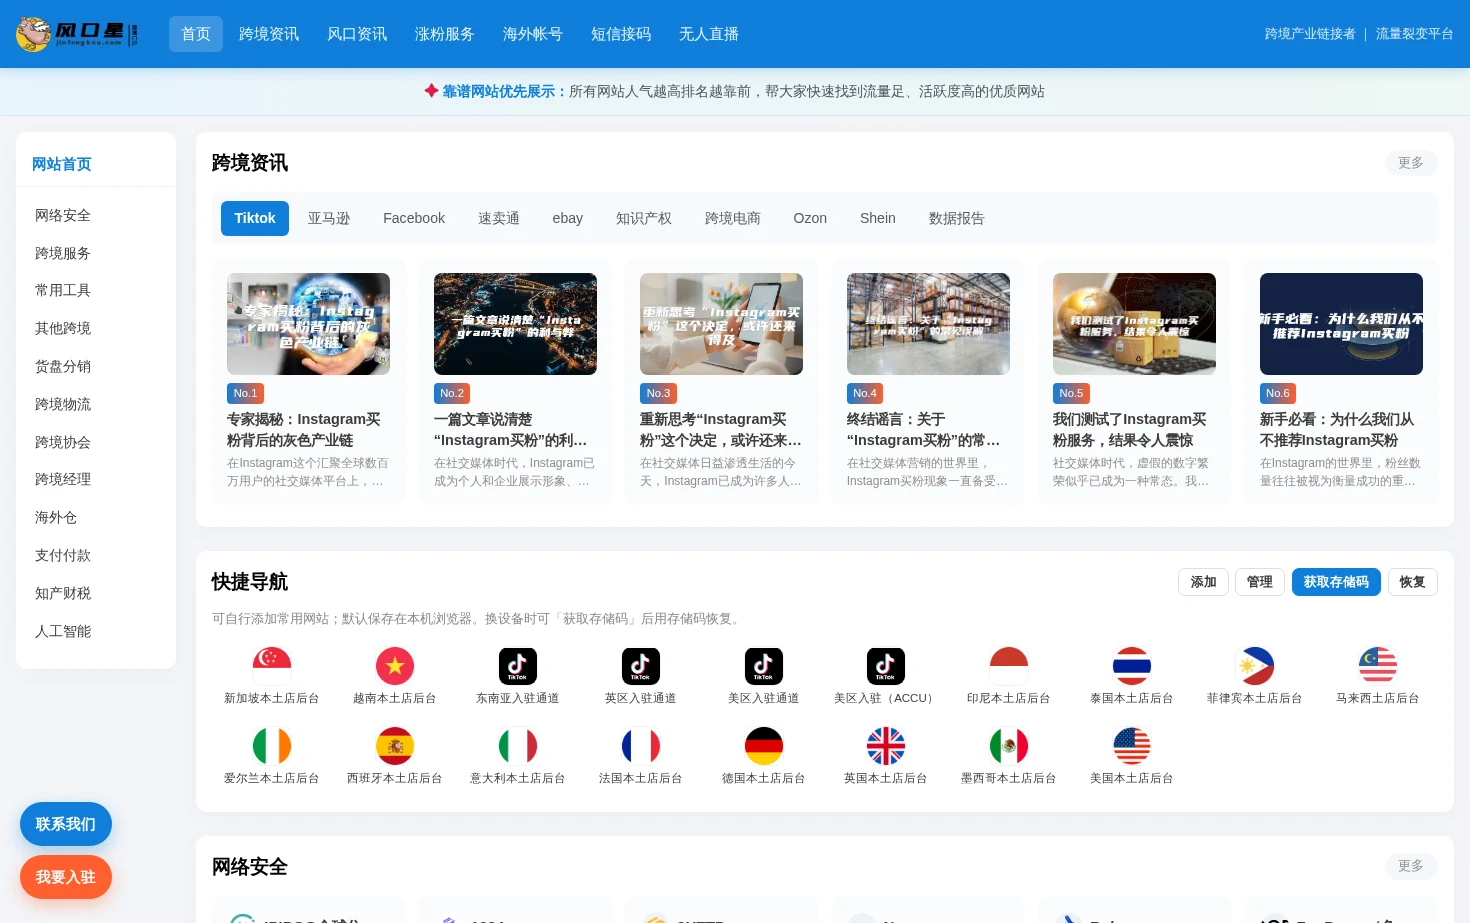Image resolution: width=1470 pixels, height=923 pixels.
Task: Switch to the 跨境电商 news tab
Action: [733, 218]
